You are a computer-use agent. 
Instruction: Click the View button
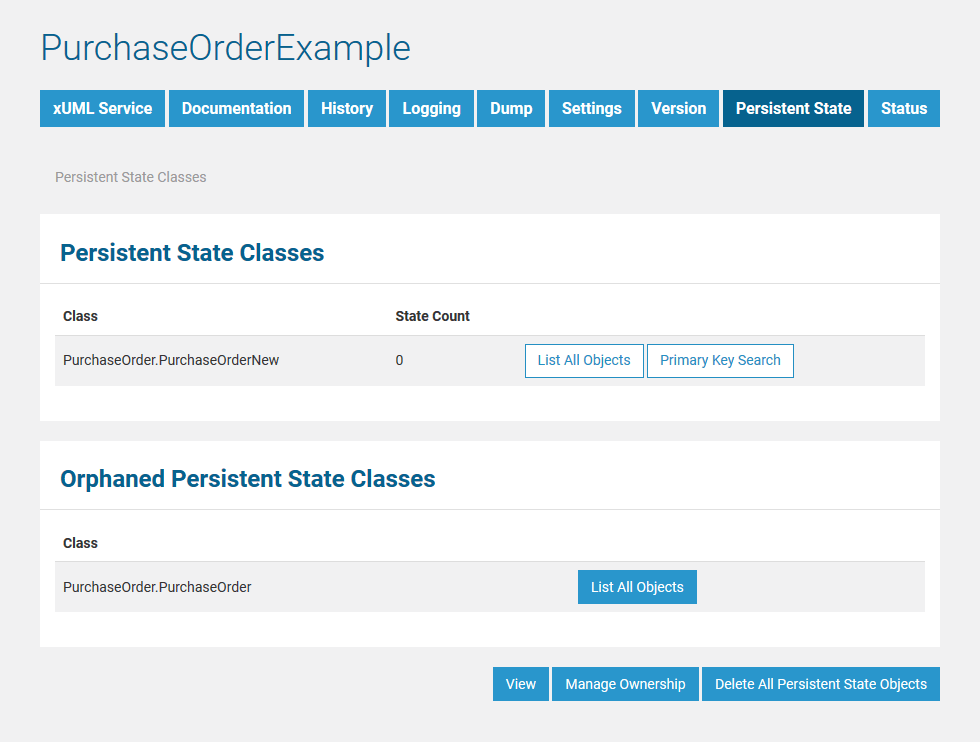[x=520, y=684]
